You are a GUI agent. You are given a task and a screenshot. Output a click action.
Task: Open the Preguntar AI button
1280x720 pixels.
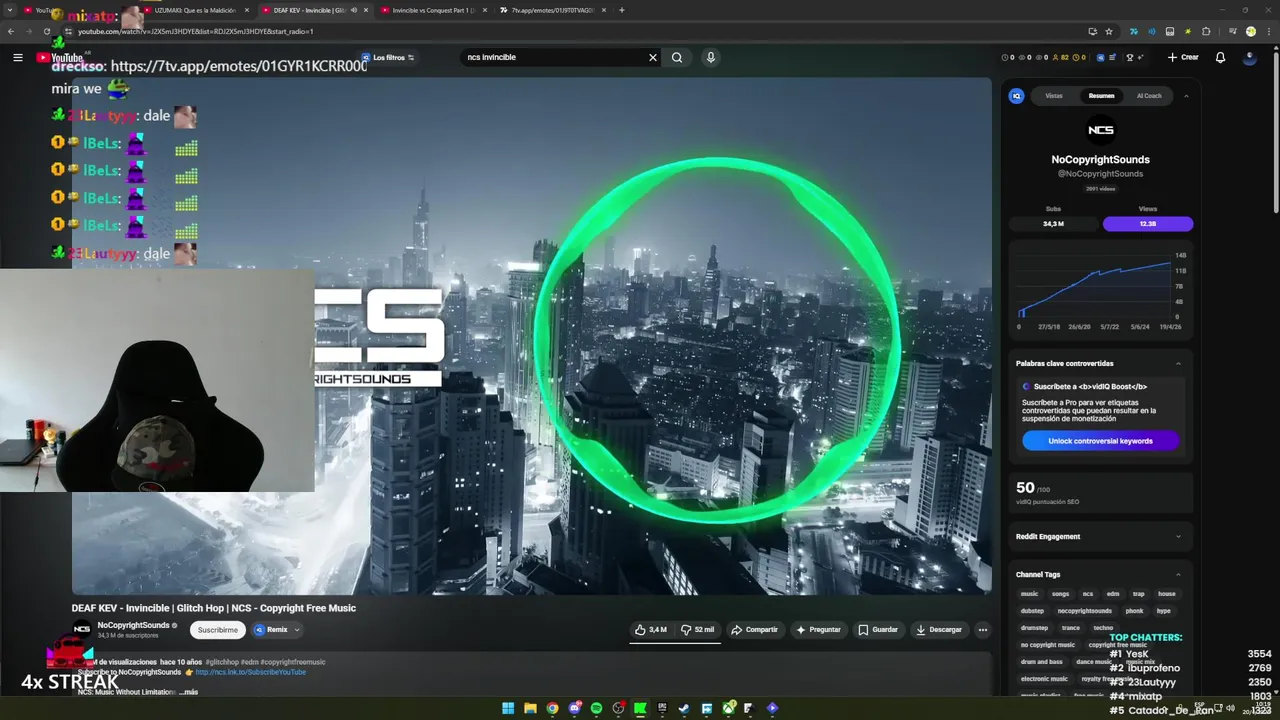(818, 630)
